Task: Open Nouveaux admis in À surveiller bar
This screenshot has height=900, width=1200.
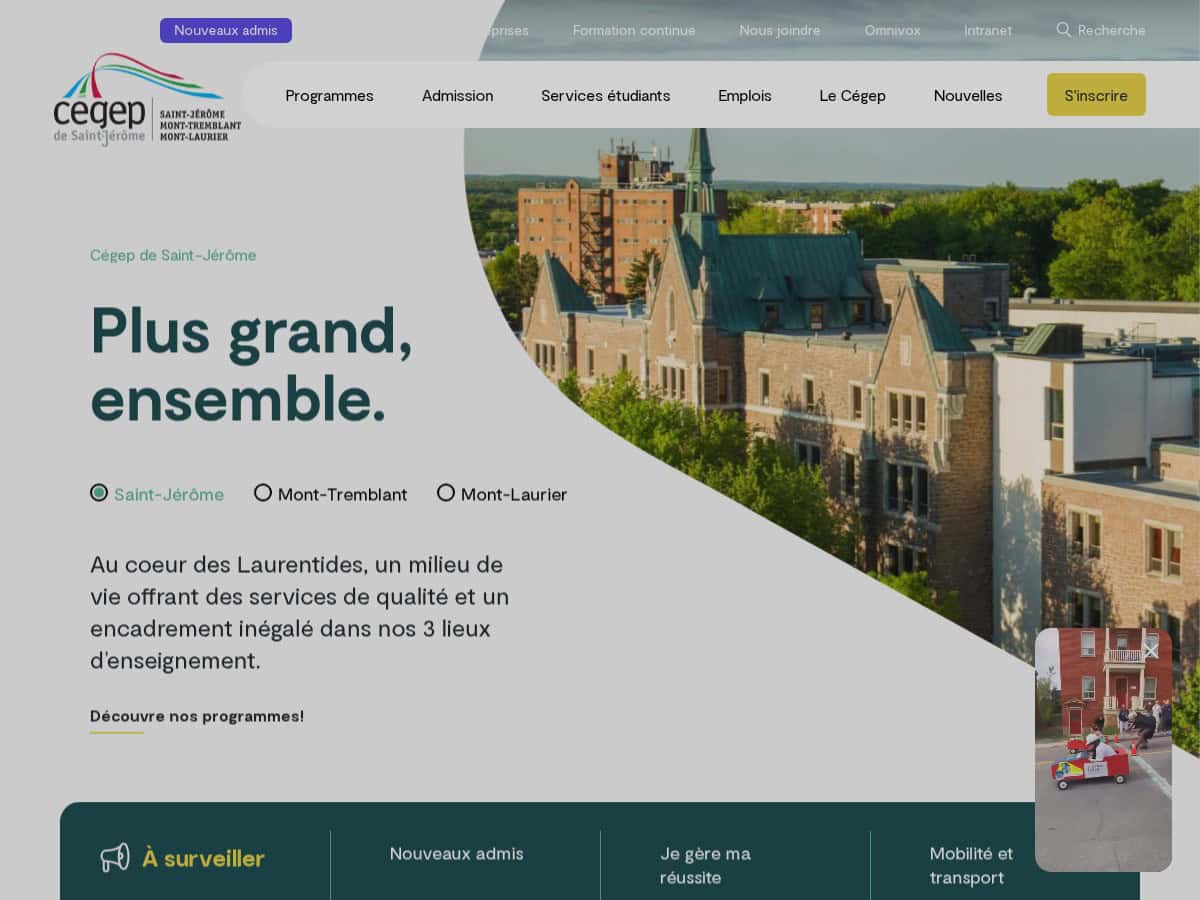Action: pyautogui.click(x=457, y=854)
